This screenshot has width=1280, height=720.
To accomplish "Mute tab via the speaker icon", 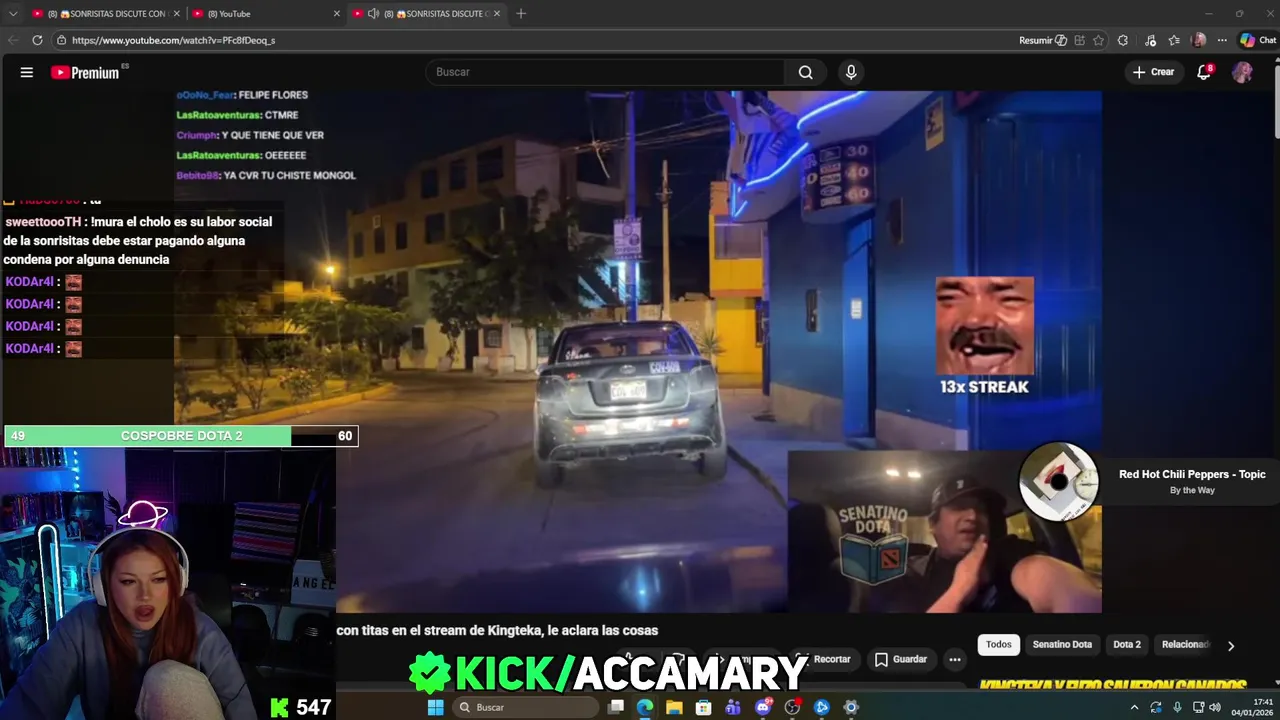I will [x=373, y=13].
